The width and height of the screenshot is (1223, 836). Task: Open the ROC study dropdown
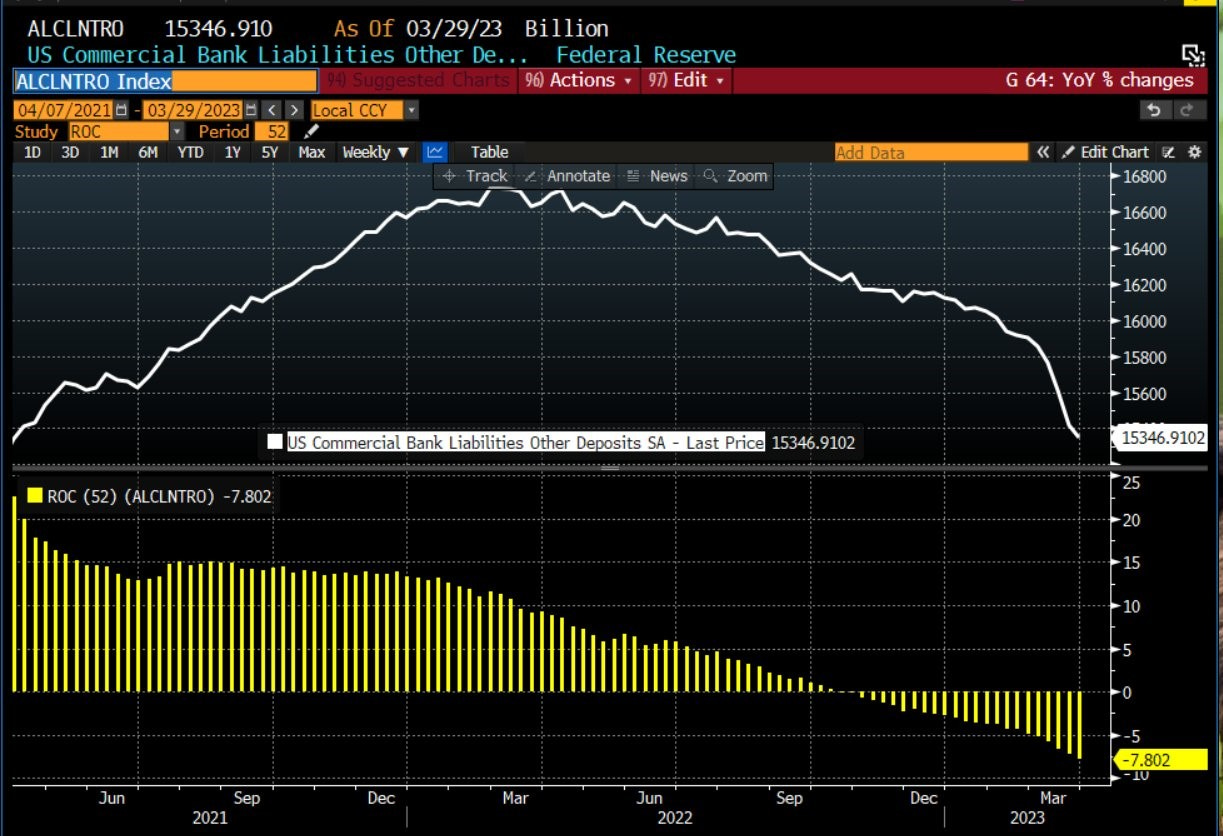pos(126,131)
